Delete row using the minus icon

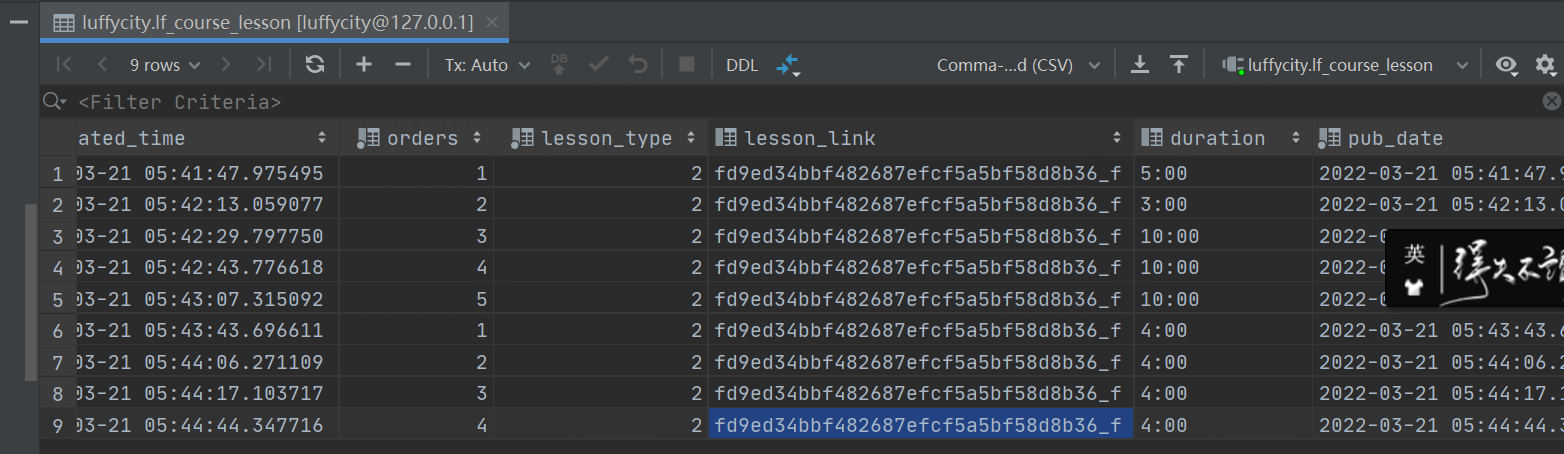[403, 65]
